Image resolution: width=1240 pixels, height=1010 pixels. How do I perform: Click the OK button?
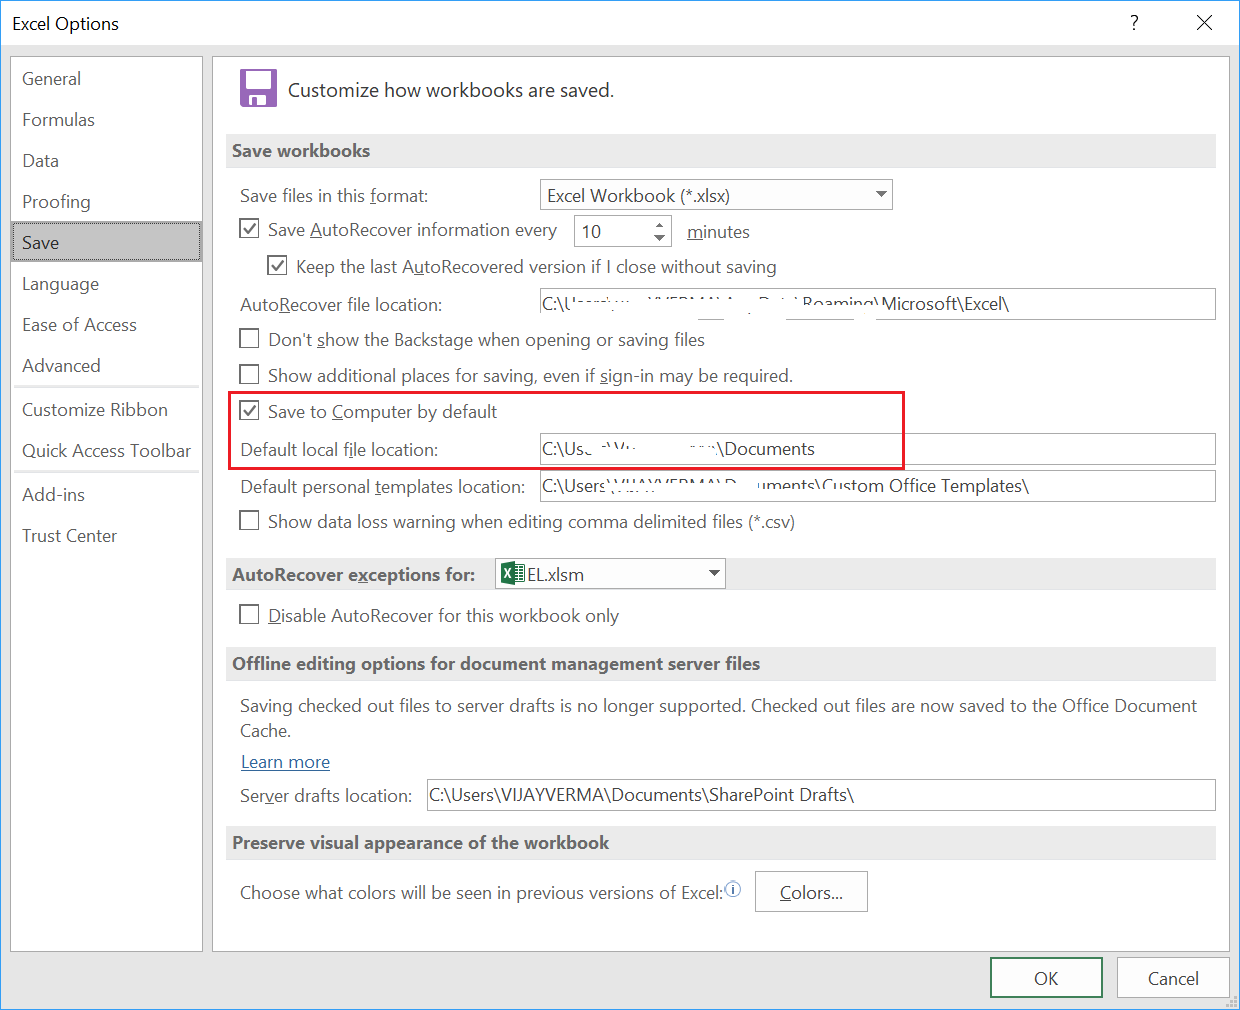point(1046,978)
